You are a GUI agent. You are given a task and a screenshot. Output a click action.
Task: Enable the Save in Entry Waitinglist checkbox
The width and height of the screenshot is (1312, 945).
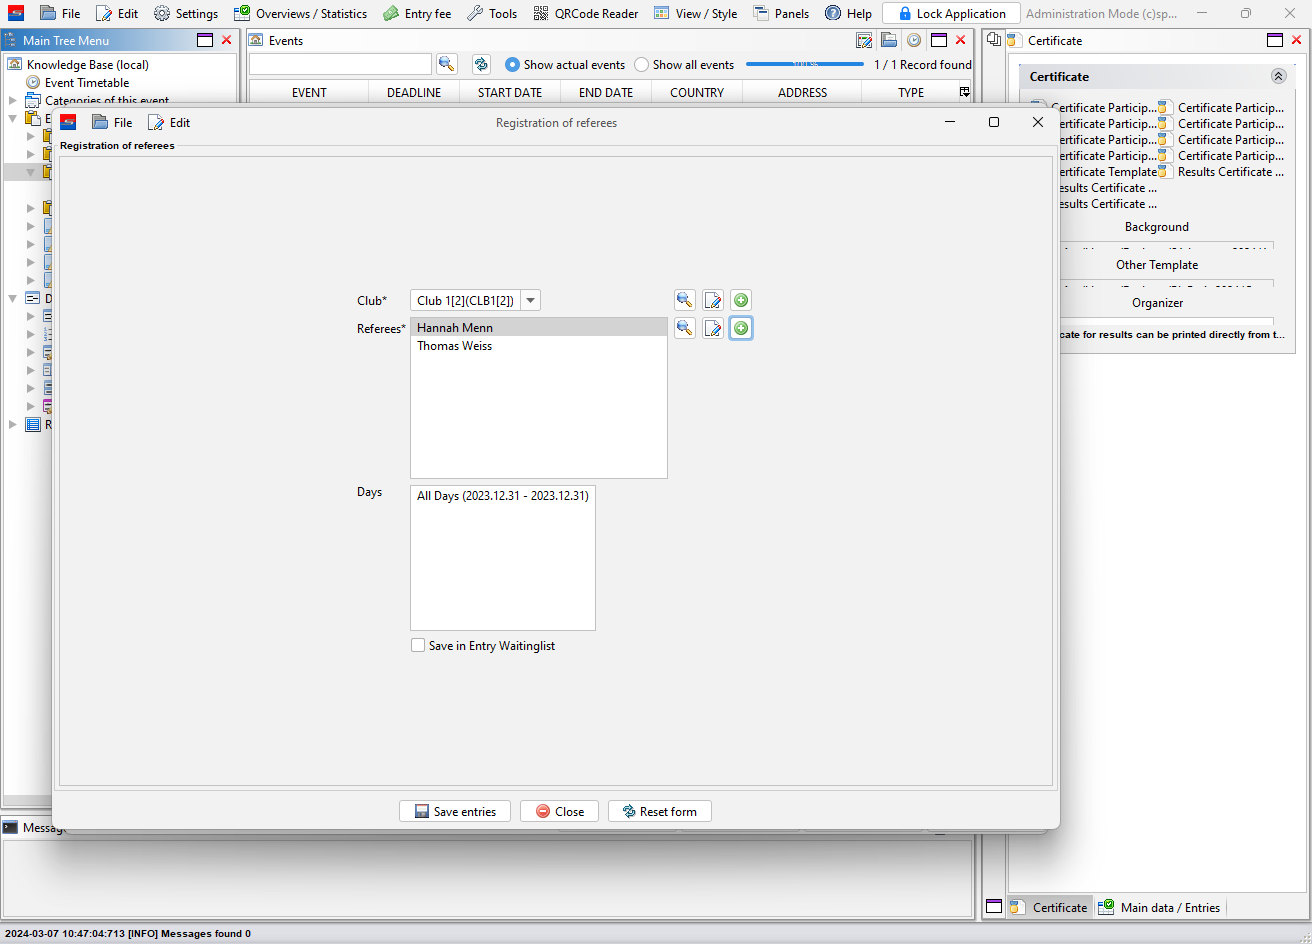pyautogui.click(x=418, y=645)
